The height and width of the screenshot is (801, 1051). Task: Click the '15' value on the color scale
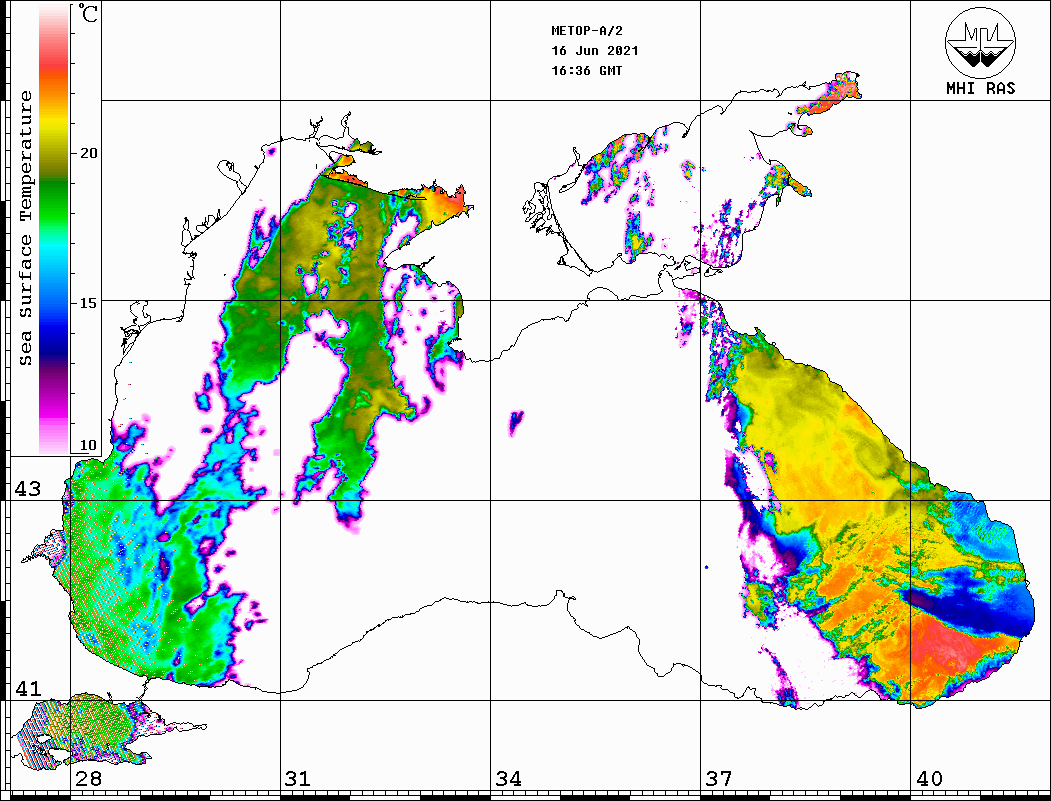pos(88,303)
